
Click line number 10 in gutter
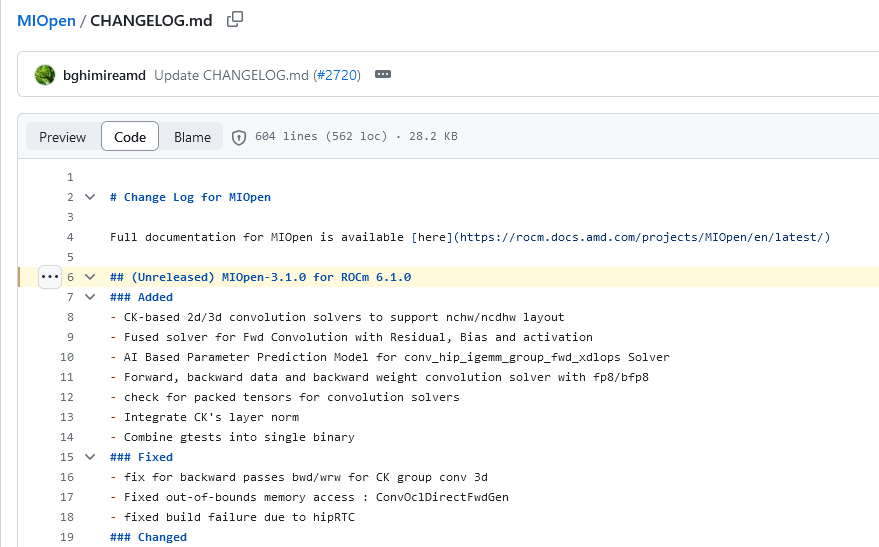point(67,357)
